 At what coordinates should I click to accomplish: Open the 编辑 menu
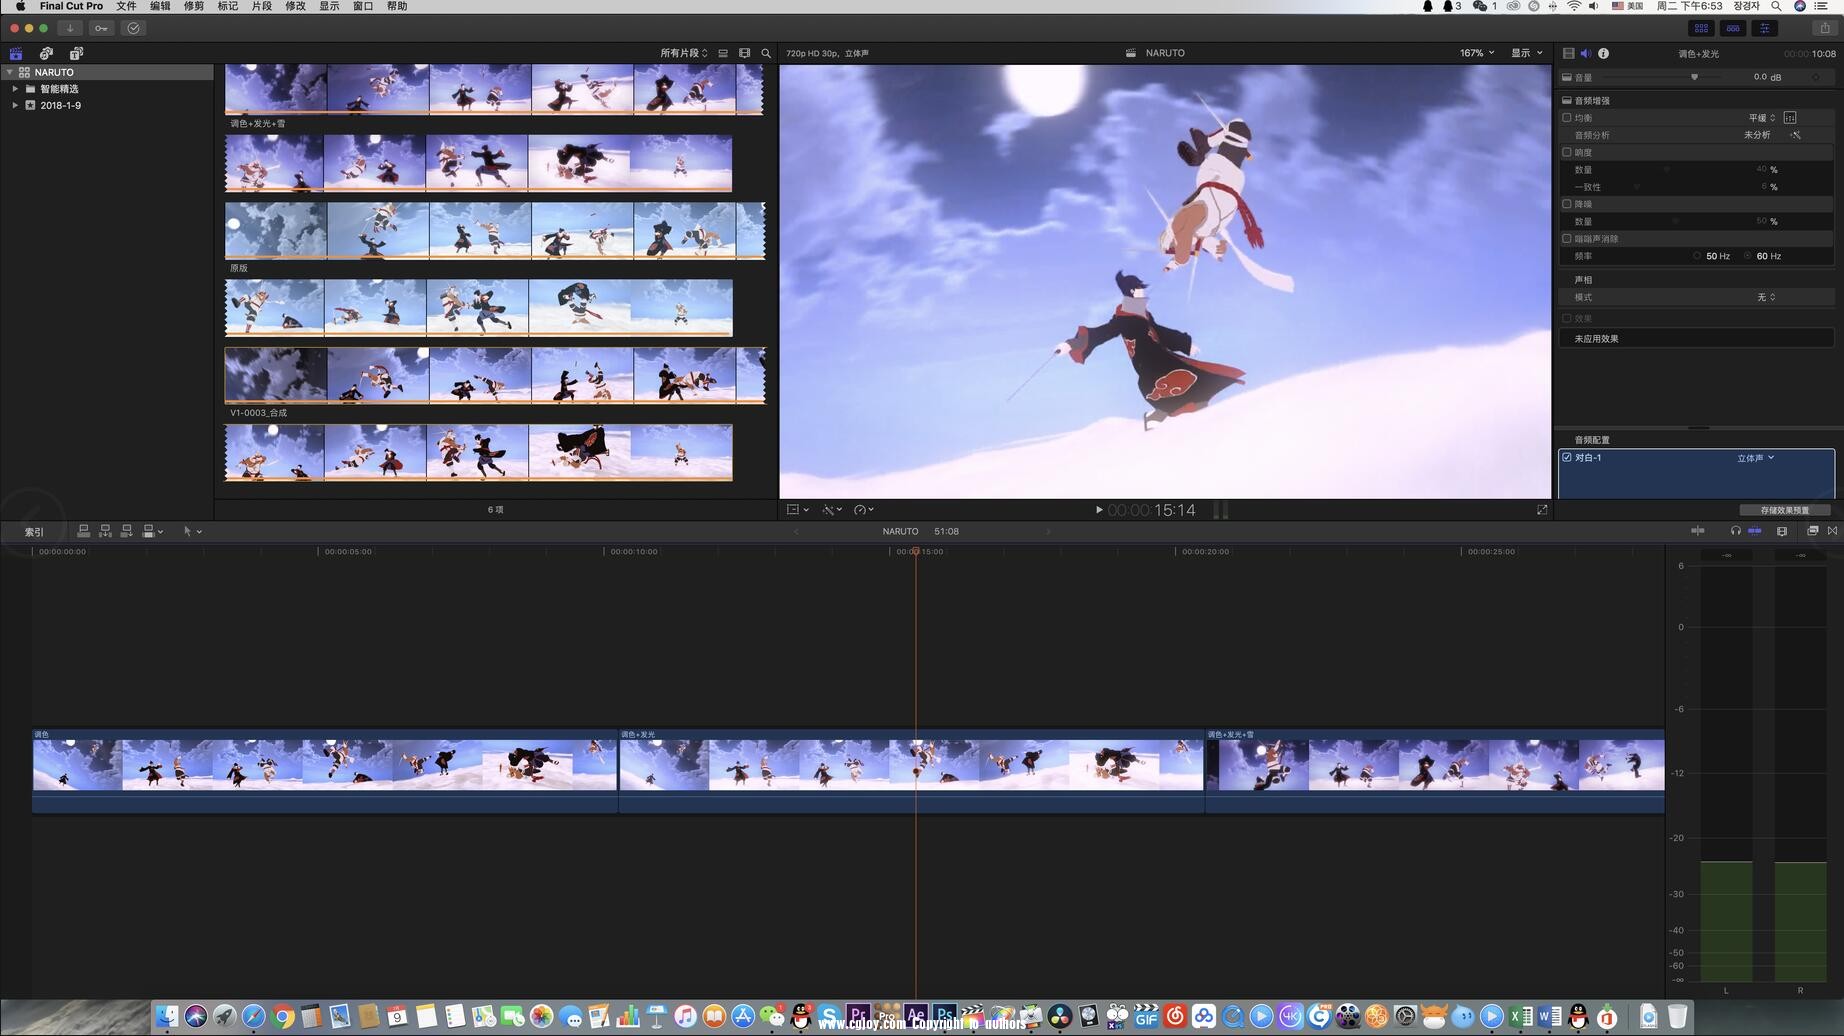160,6
